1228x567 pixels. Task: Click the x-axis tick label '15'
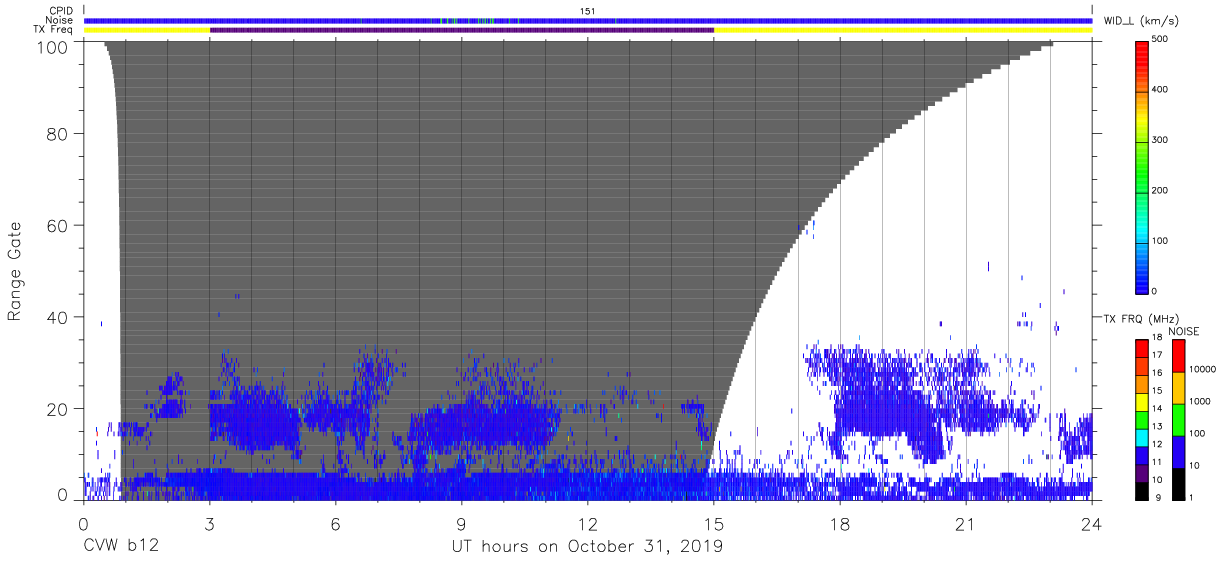714,523
